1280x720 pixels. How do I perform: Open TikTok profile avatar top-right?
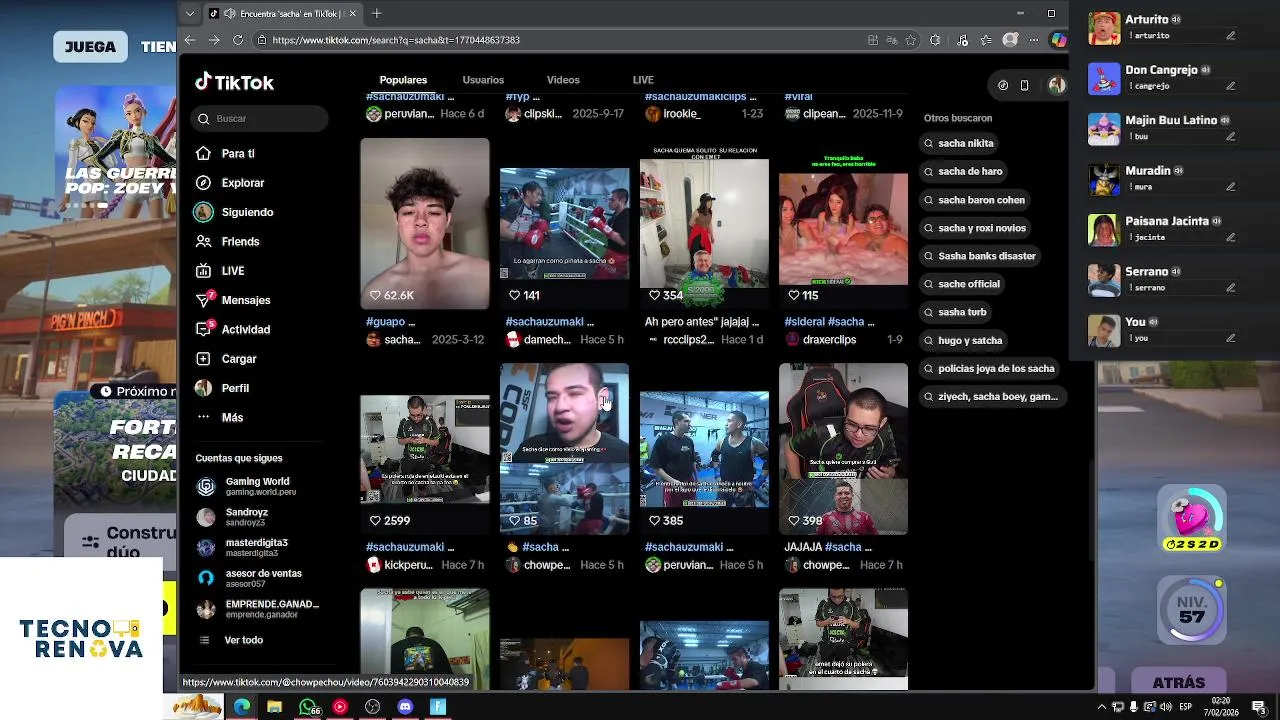click(x=1056, y=86)
